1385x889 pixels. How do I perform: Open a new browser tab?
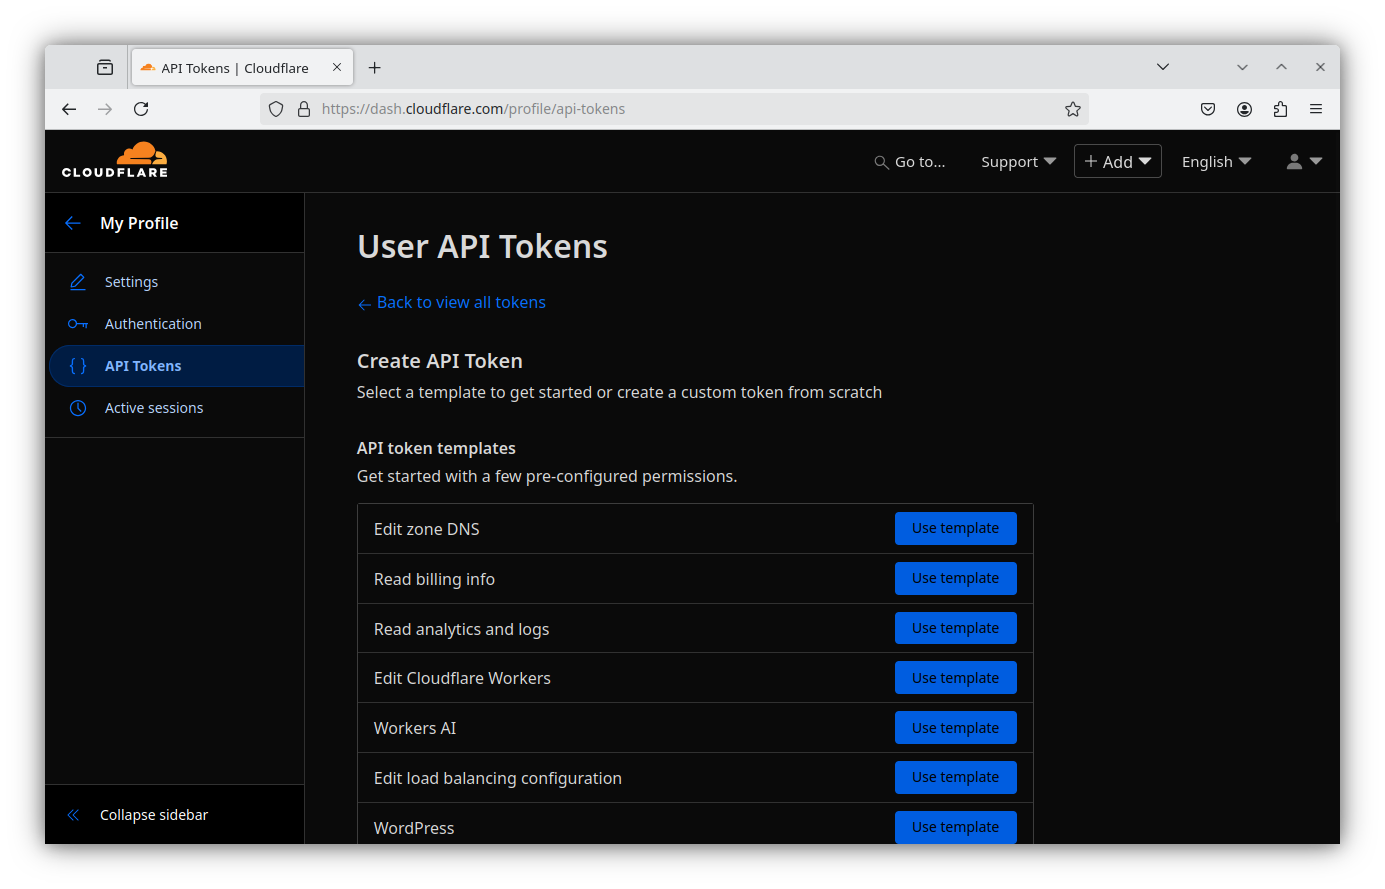(375, 68)
